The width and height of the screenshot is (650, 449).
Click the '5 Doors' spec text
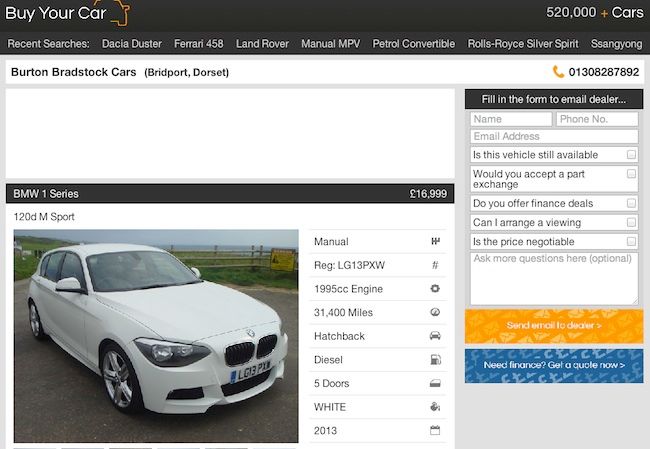[331, 383]
